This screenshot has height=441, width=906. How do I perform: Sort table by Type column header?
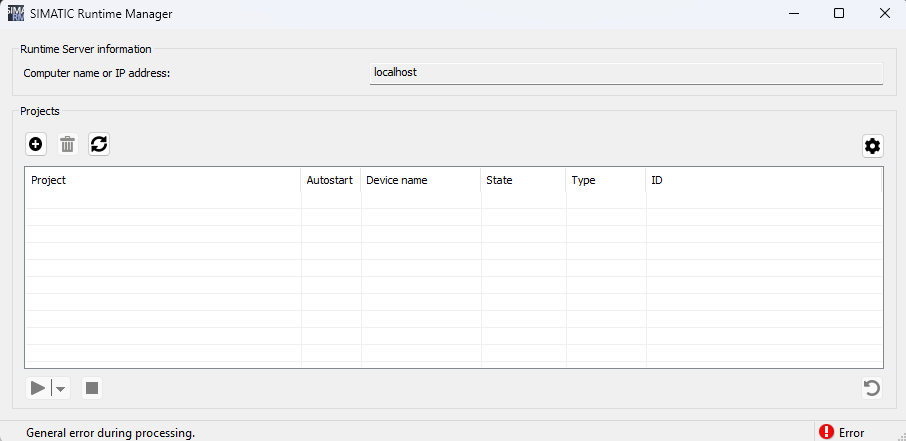click(x=605, y=181)
